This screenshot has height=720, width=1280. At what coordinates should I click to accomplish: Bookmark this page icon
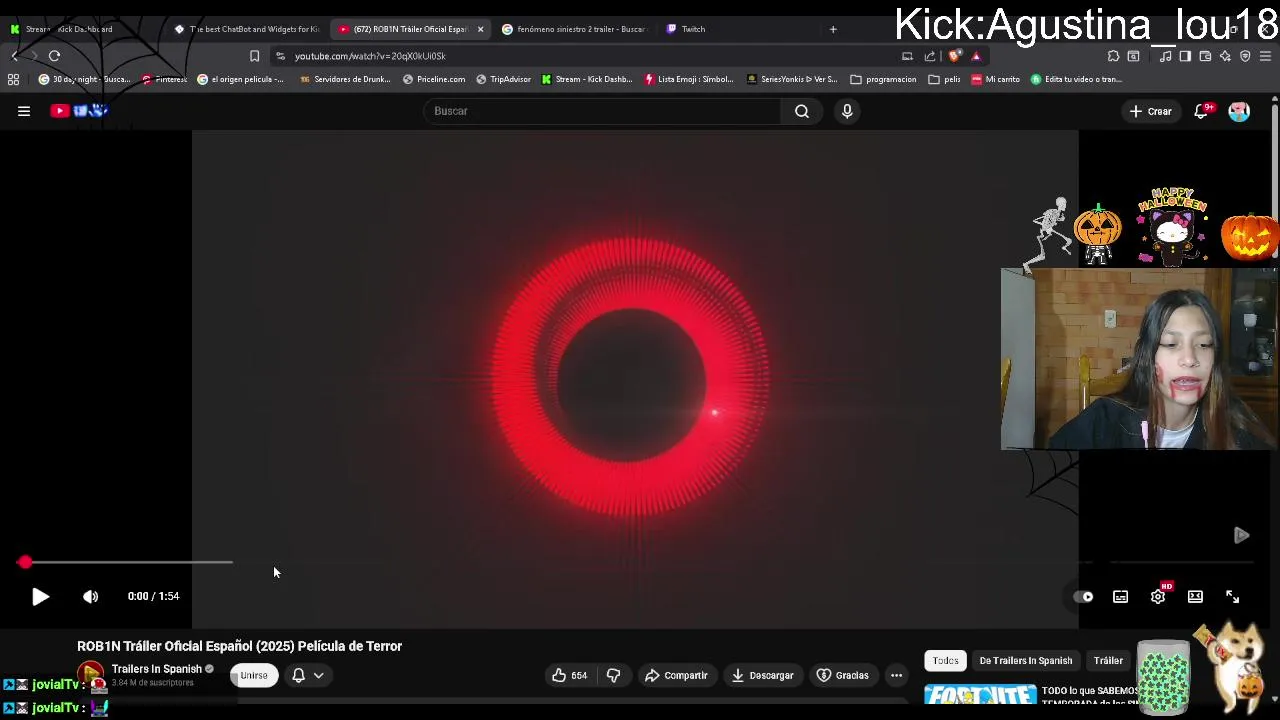[x=254, y=56]
